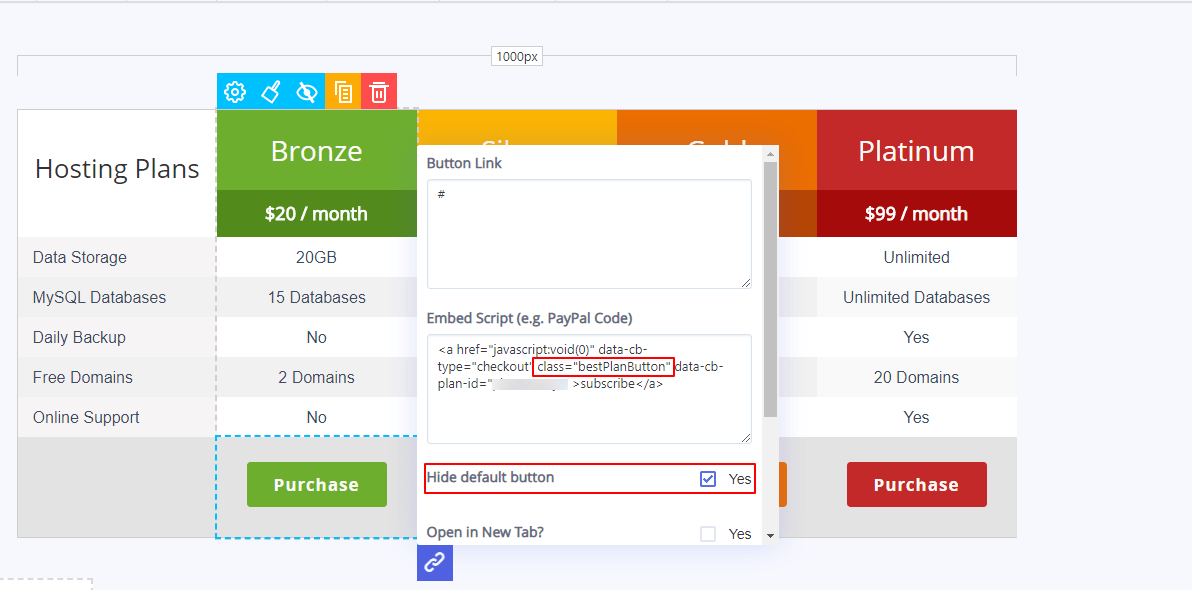Open the link settings via blue chain icon
This screenshot has width=1192, height=590.
pos(434,562)
